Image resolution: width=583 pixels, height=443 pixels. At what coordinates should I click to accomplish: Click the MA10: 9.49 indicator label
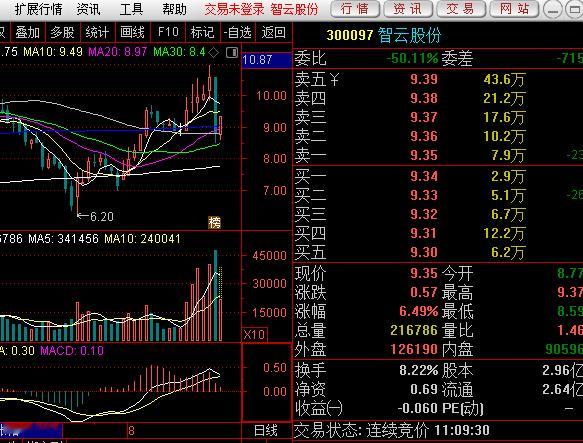point(53,52)
